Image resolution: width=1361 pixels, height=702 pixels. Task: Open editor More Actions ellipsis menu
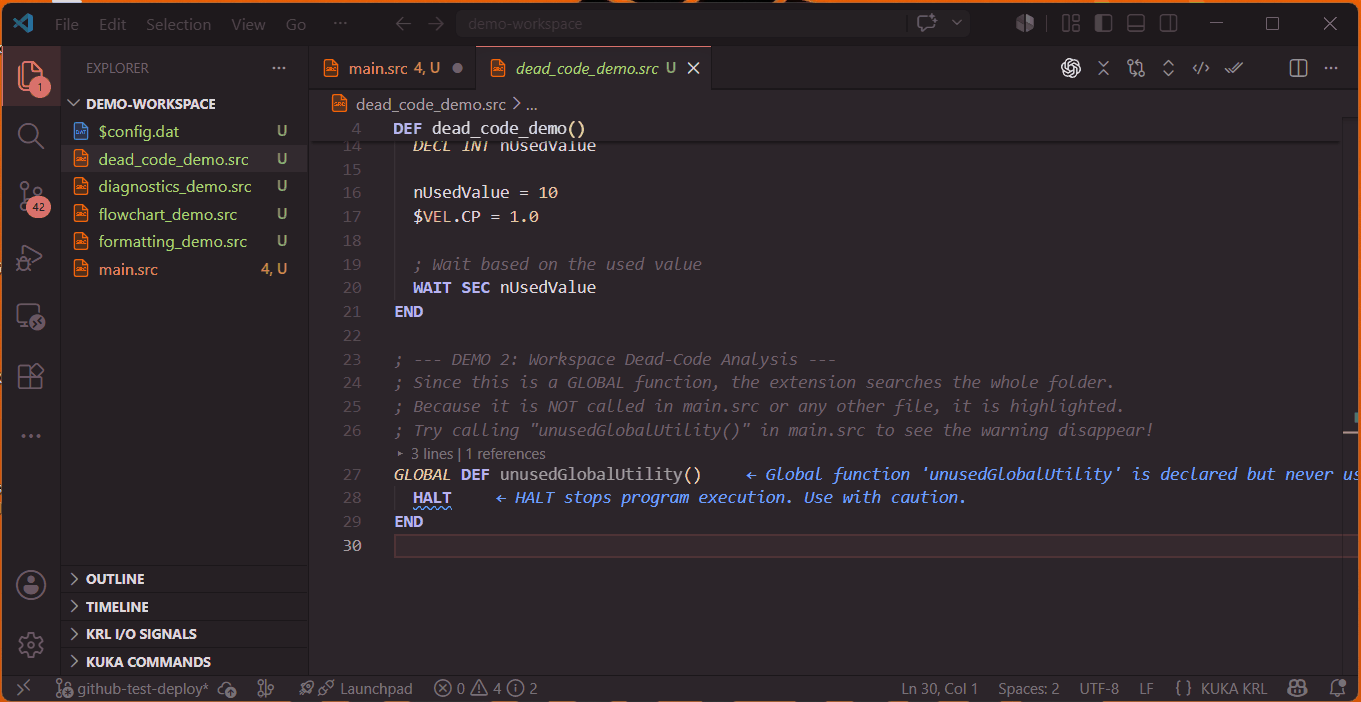[x=1331, y=68]
